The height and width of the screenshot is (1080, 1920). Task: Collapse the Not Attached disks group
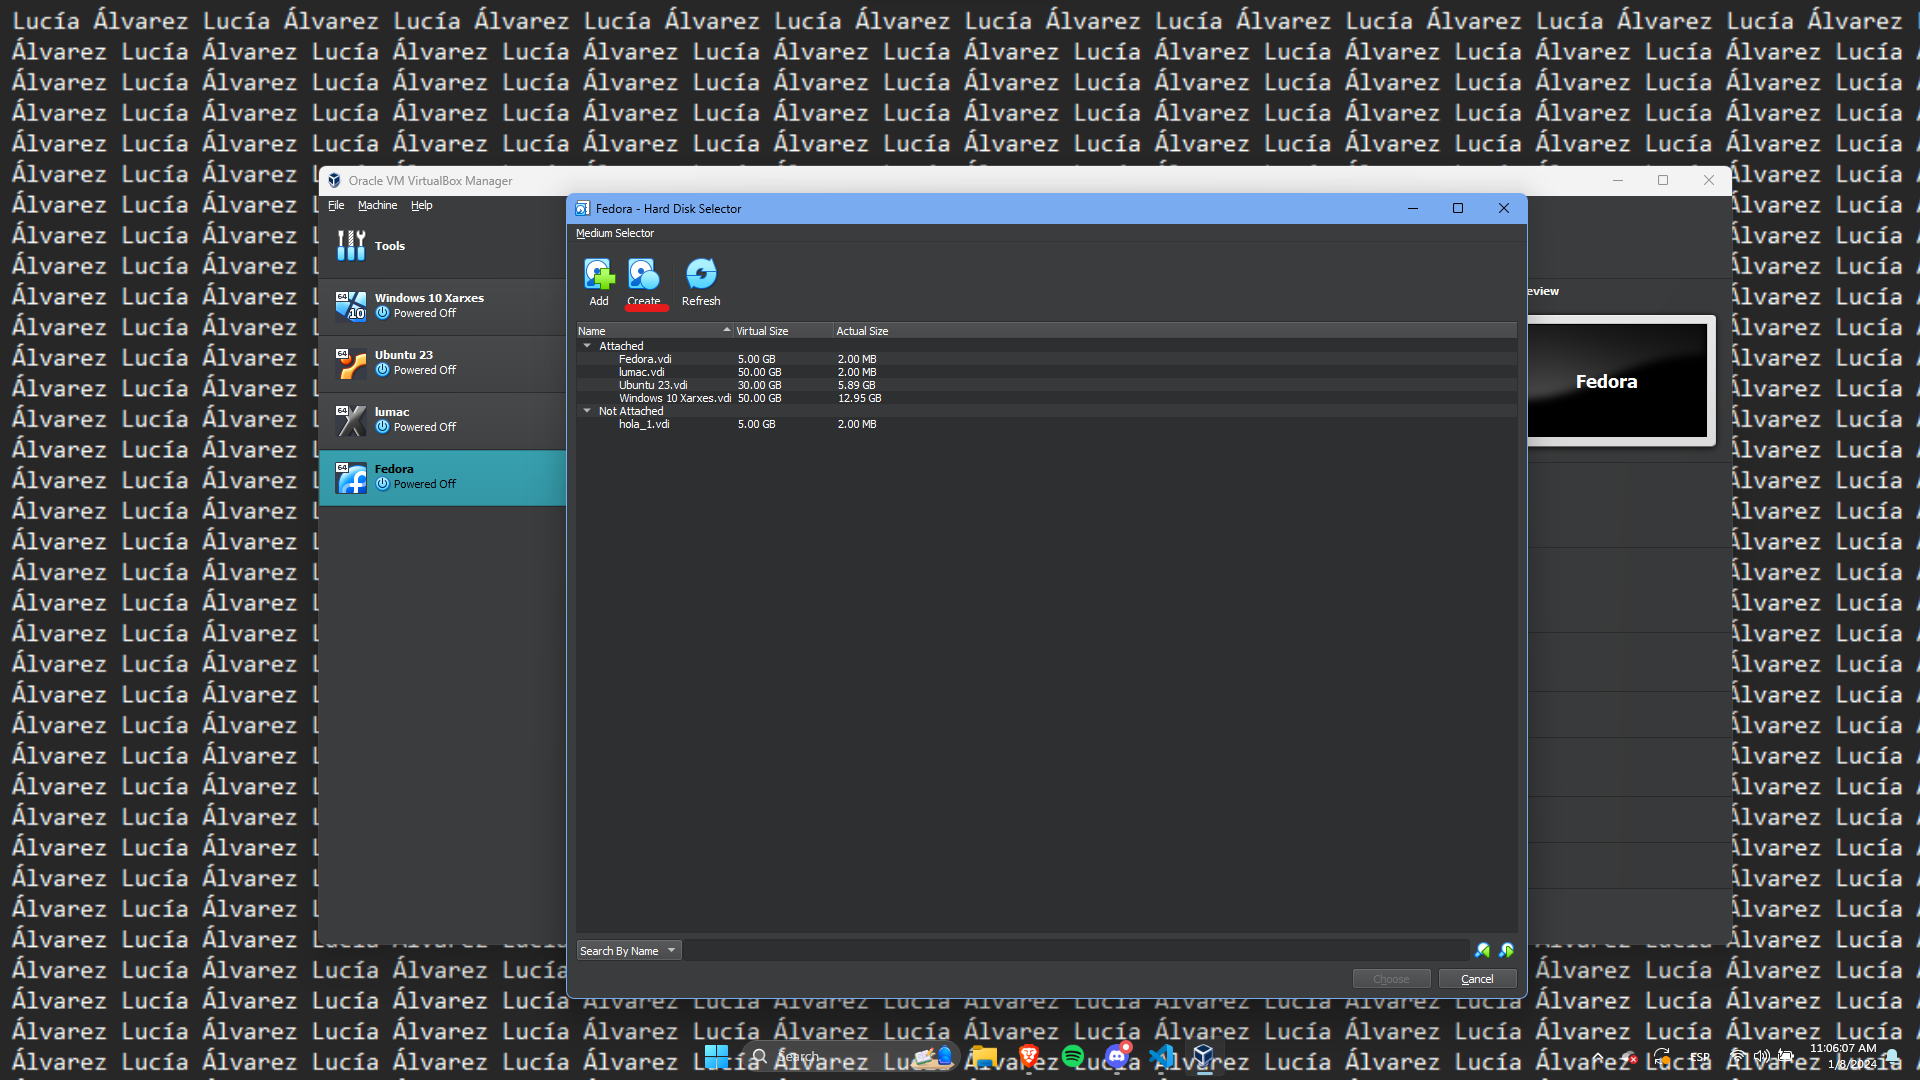[587, 411]
